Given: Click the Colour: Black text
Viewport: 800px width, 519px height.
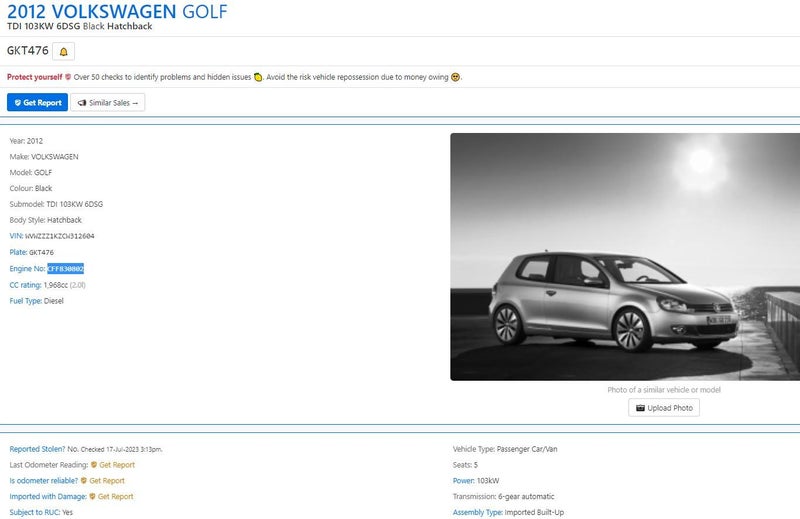Looking at the screenshot, I should (31, 188).
